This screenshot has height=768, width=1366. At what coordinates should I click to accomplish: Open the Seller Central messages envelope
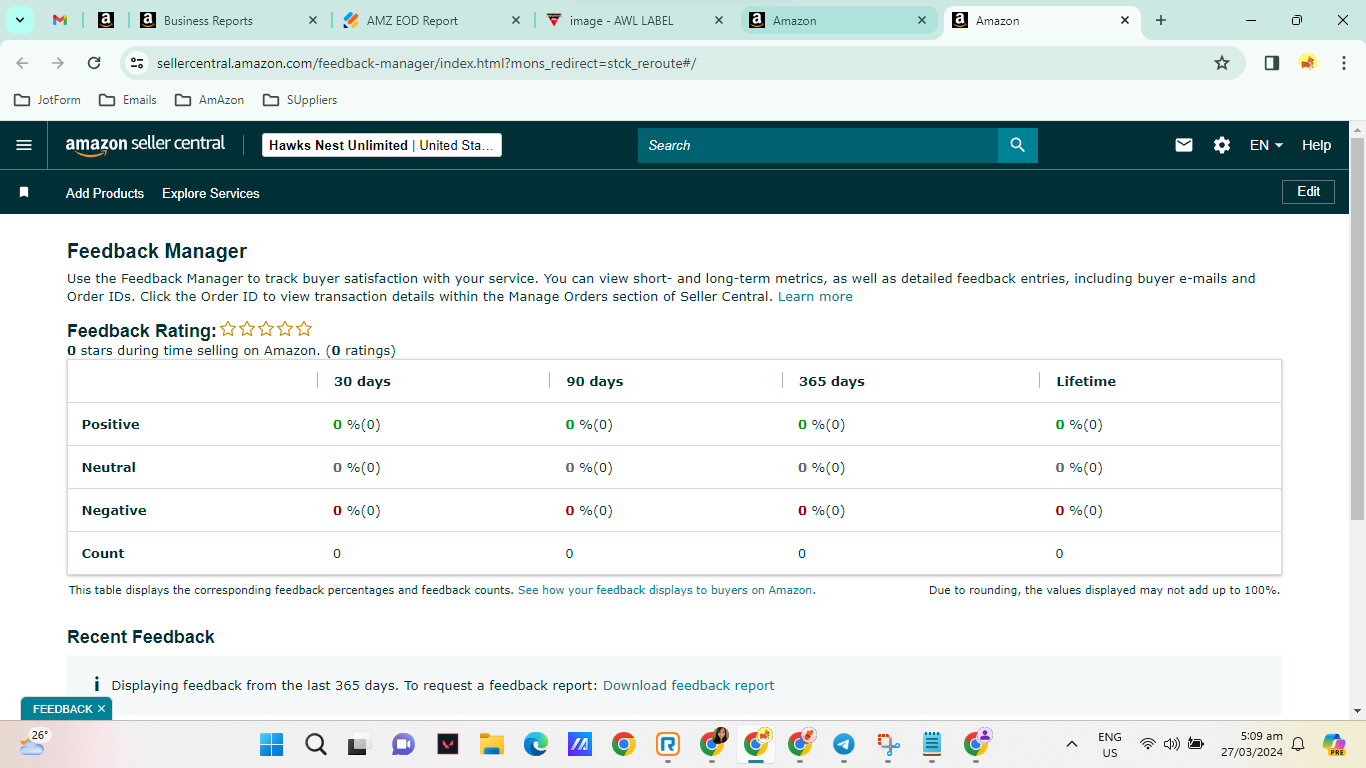click(1184, 145)
